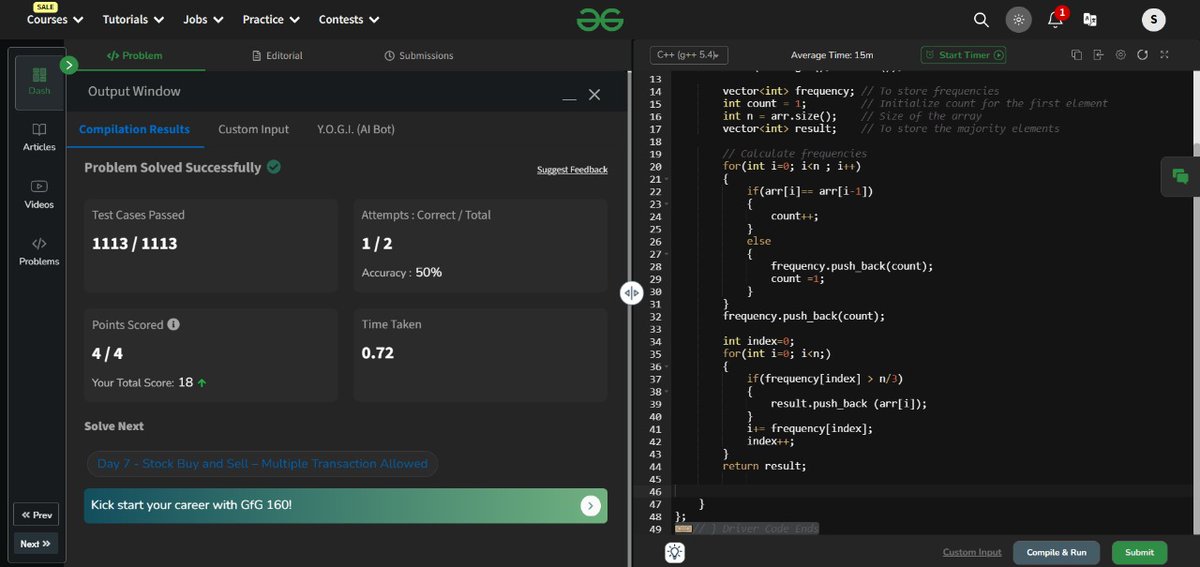Collapse the code fold at line 36
This screenshot has height=567, width=1200.
(x=666, y=367)
